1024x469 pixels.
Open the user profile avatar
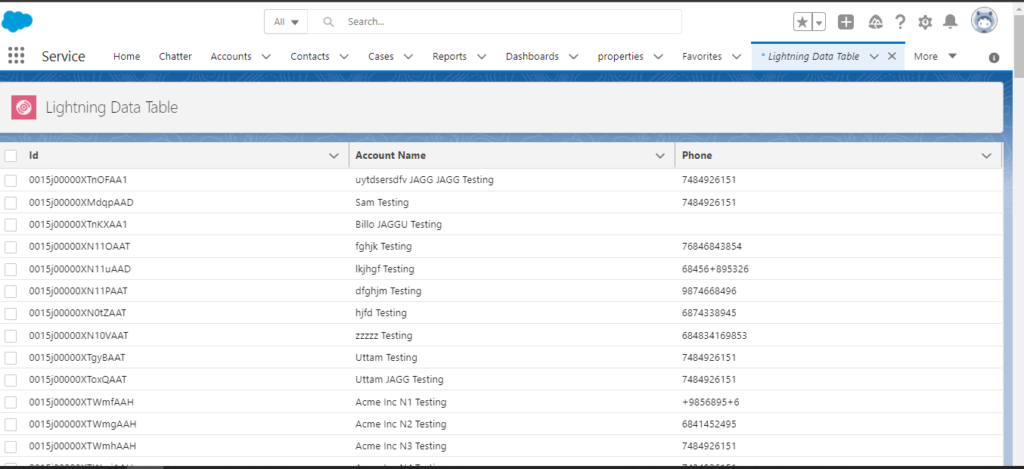coord(984,21)
